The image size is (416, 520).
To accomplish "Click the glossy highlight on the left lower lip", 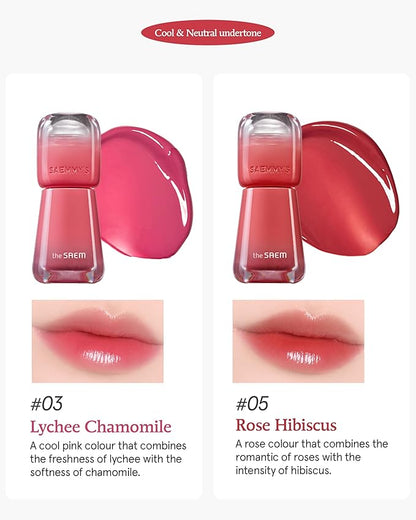I will tap(101, 357).
